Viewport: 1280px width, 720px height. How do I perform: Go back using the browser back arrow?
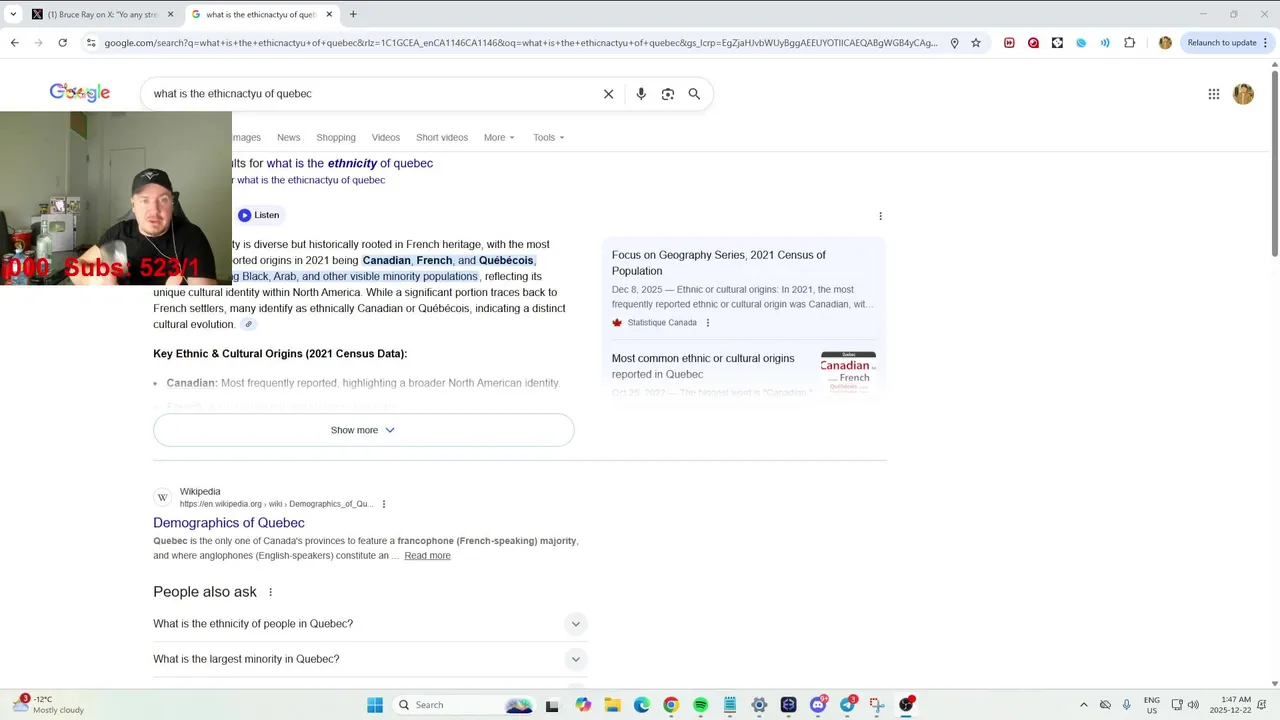click(x=14, y=43)
